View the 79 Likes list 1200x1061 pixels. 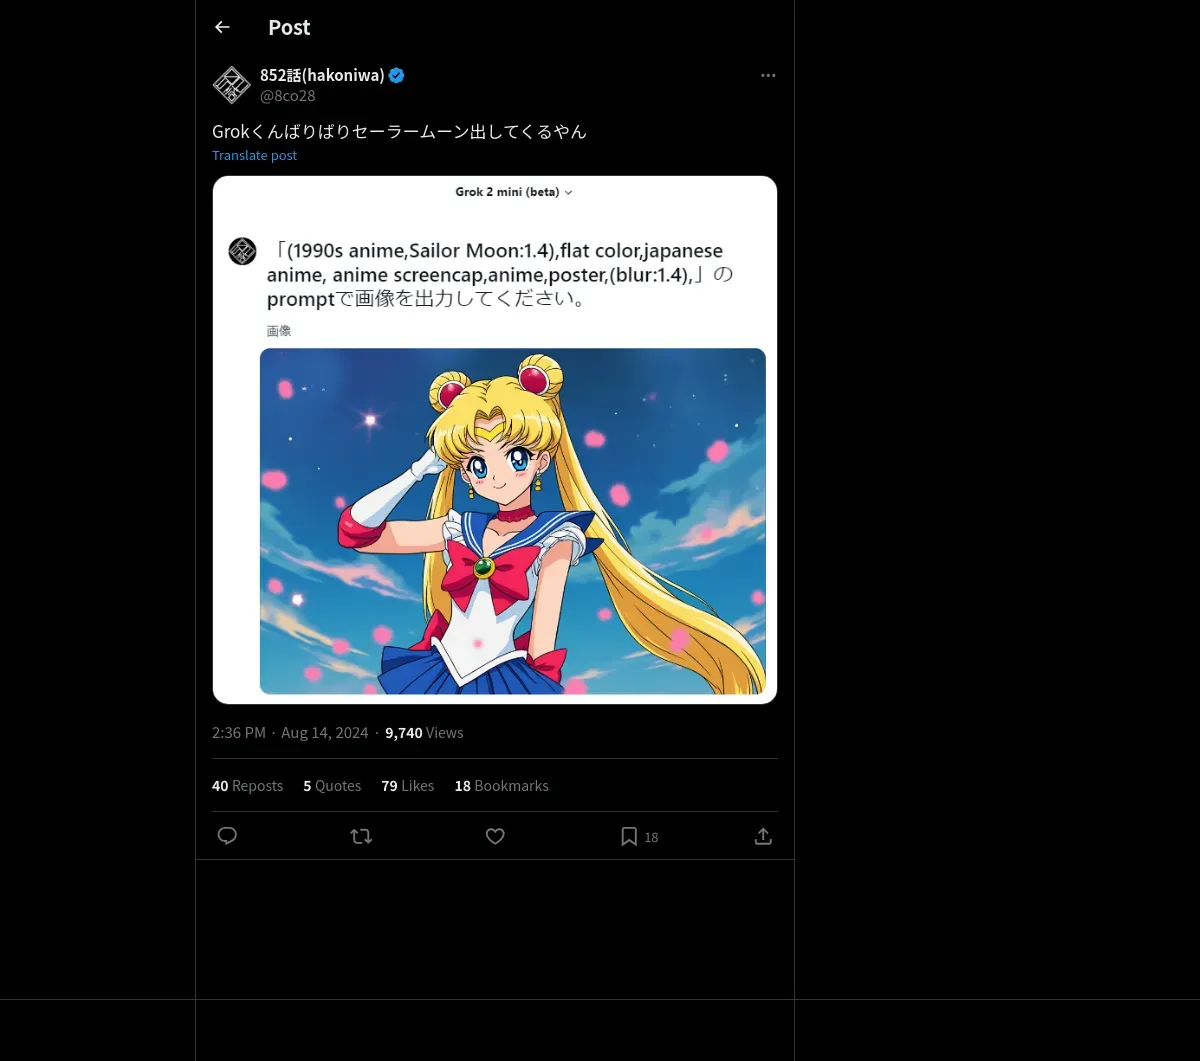click(x=407, y=786)
